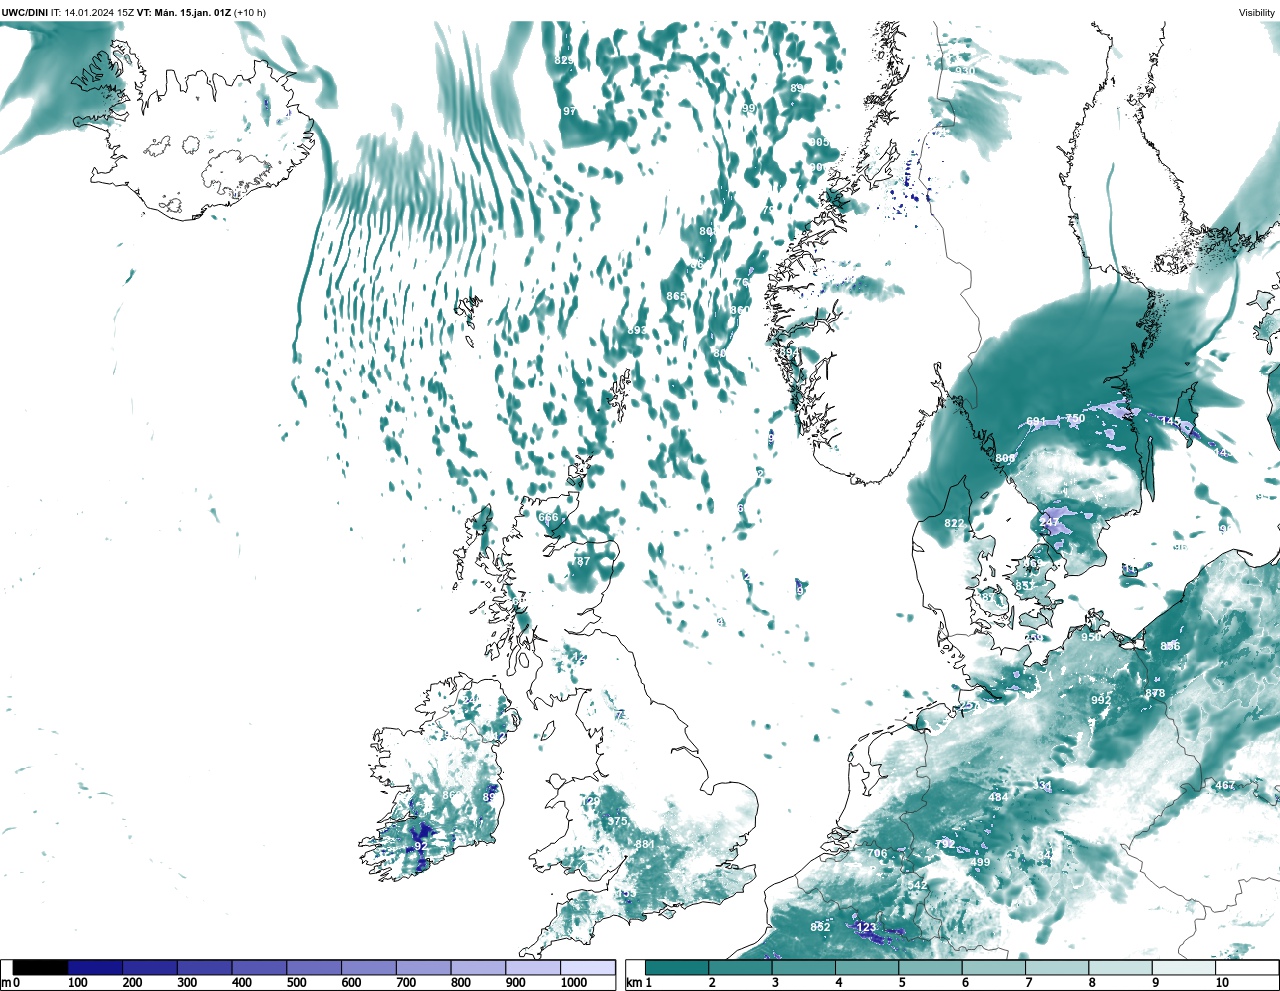Click the 992 value over northern Germany
The image size is (1280, 991).
(x=1100, y=700)
